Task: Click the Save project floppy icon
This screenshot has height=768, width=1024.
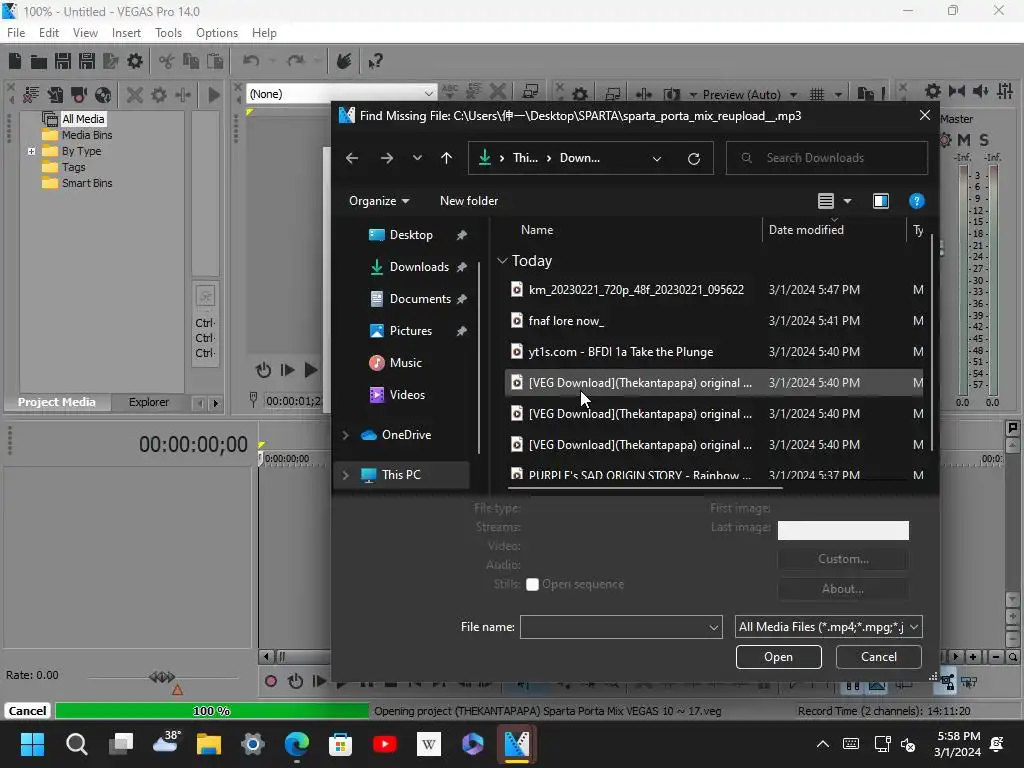Action: click(63, 61)
